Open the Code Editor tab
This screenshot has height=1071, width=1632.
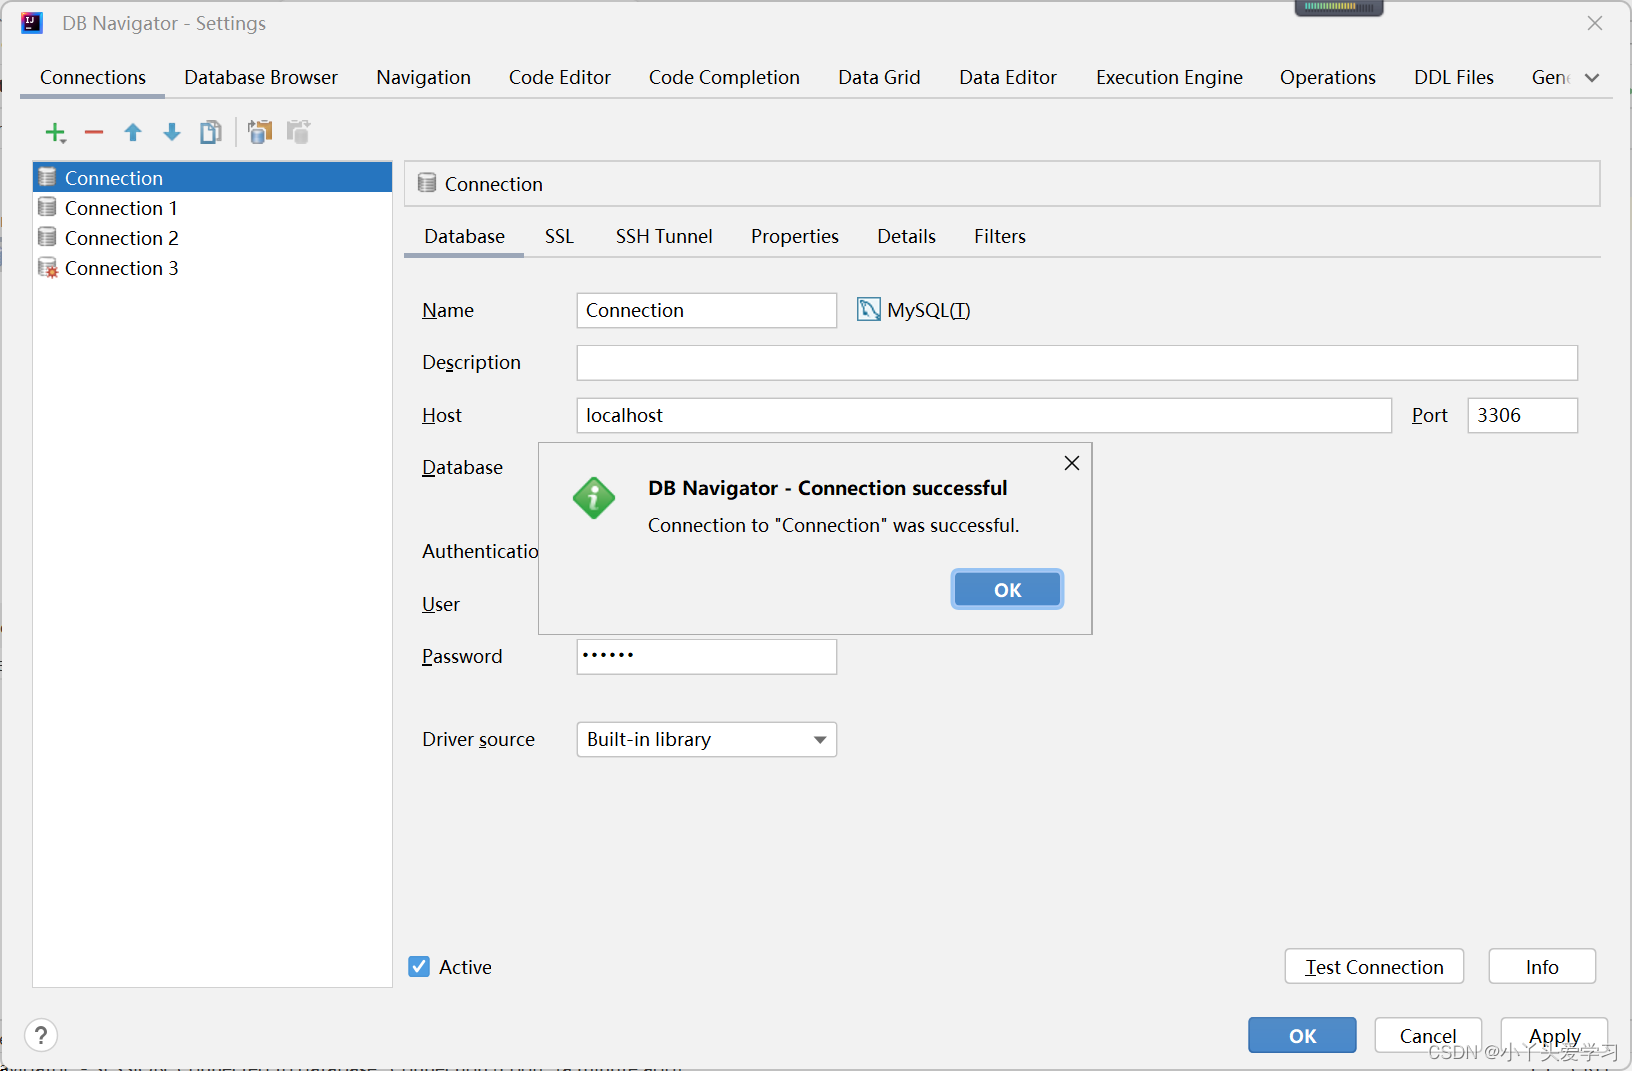click(560, 78)
